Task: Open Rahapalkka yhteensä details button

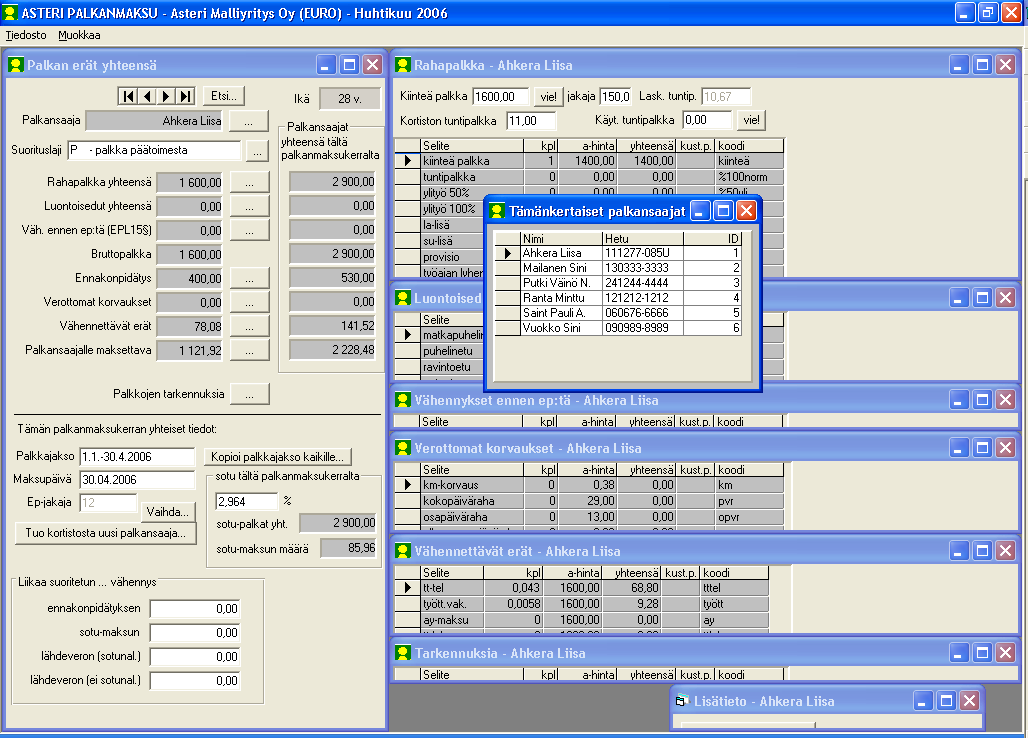Action: tap(249, 183)
